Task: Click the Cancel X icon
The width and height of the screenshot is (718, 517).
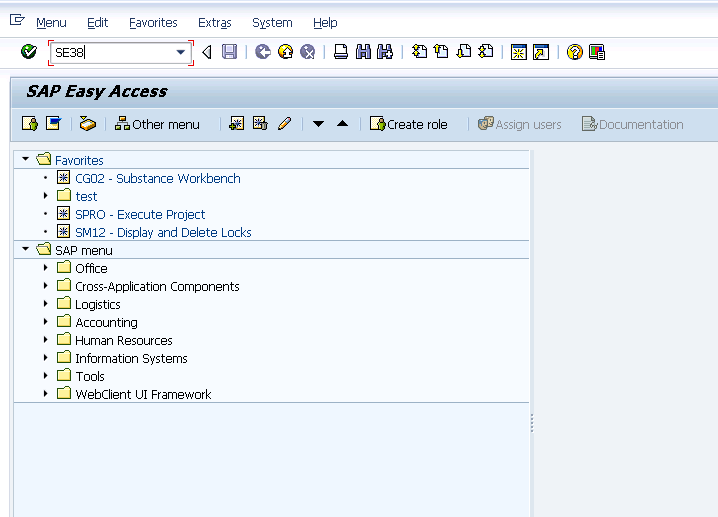Action: (x=308, y=52)
